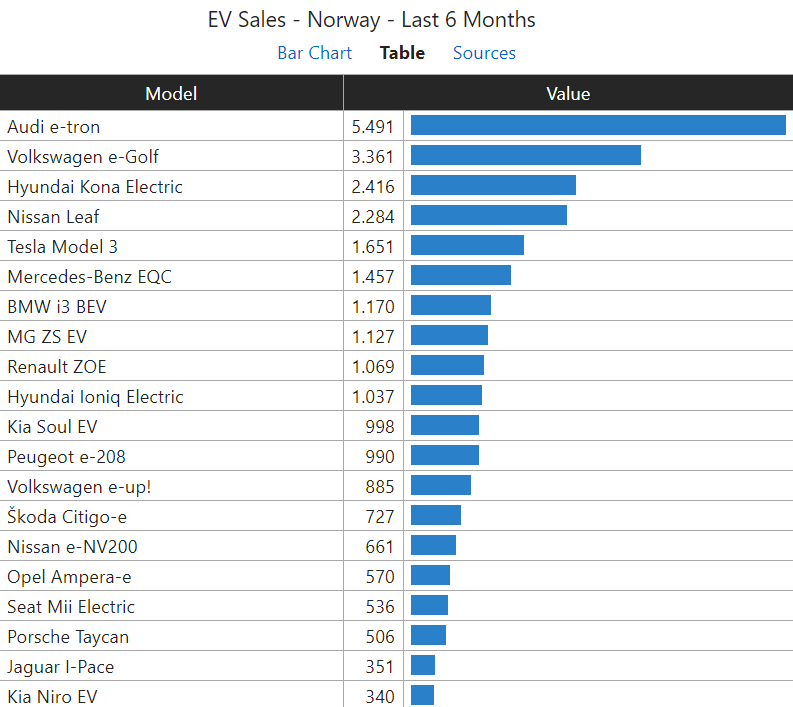Click the value 998
The height and width of the screenshot is (707, 793).
click(x=380, y=426)
